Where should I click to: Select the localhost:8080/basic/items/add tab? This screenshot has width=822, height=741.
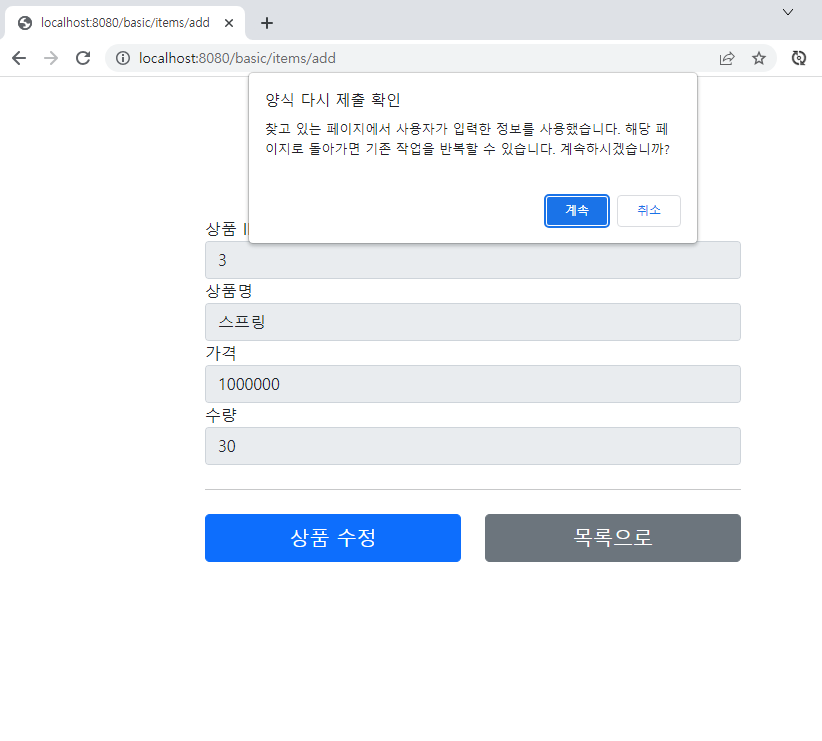click(x=125, y=23)
